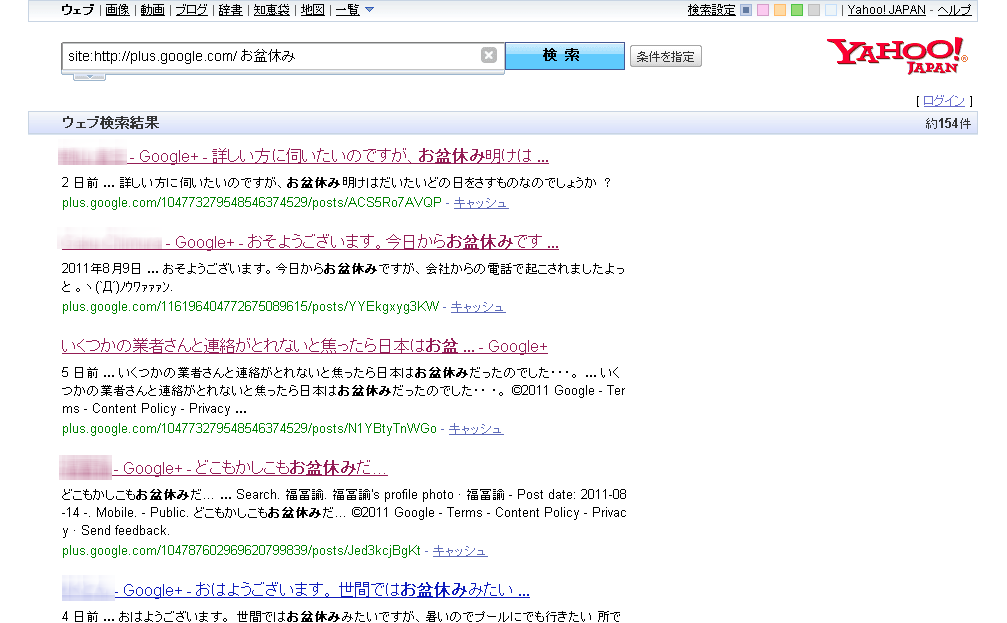This screenshot has width=1007, height=623.
Task: Select the blue theme color swatch
Action: point(746,10)
